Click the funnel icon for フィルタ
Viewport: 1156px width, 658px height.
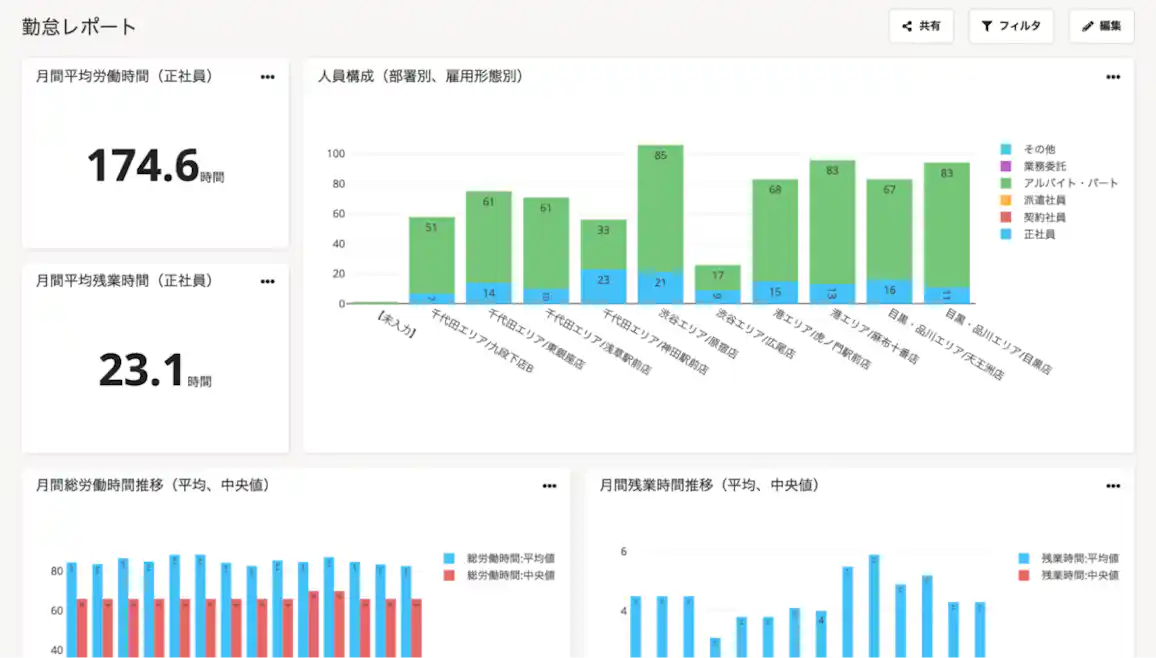click(x=986, y=27)
